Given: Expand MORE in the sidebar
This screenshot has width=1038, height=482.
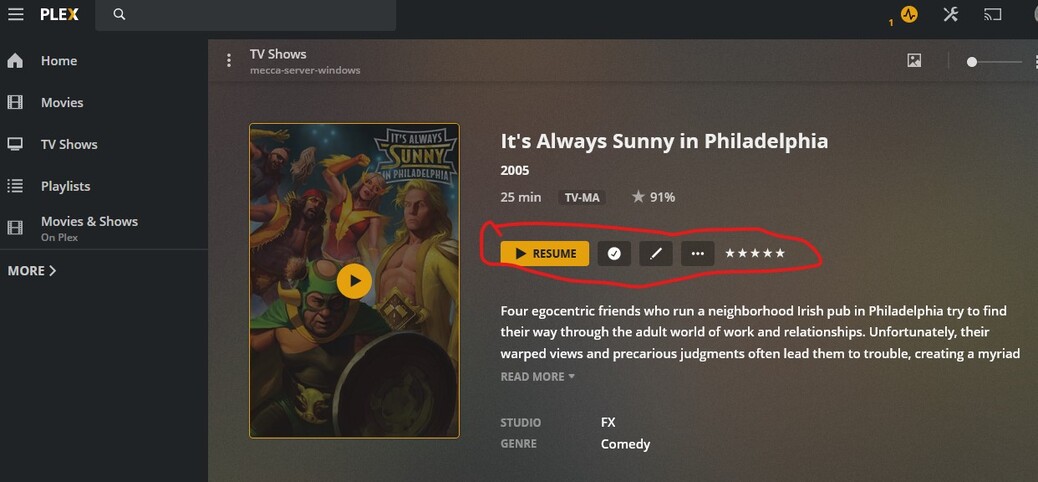Looking at the screenshot, I should (x=32, y=270).
